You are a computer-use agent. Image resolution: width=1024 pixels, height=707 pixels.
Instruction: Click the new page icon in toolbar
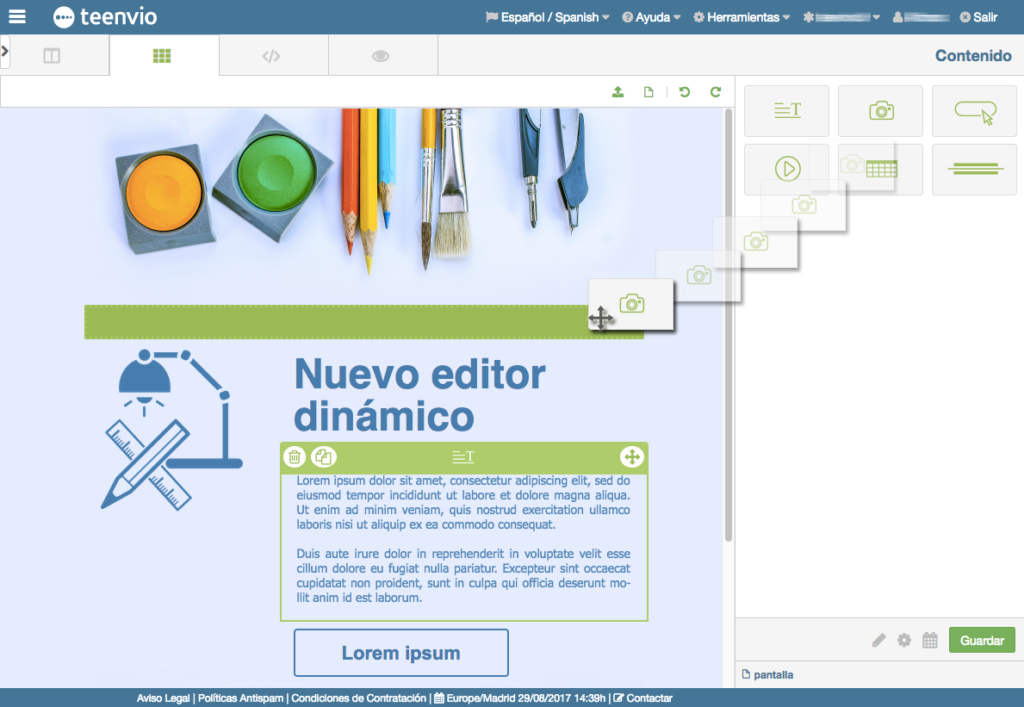coord(648,92)
